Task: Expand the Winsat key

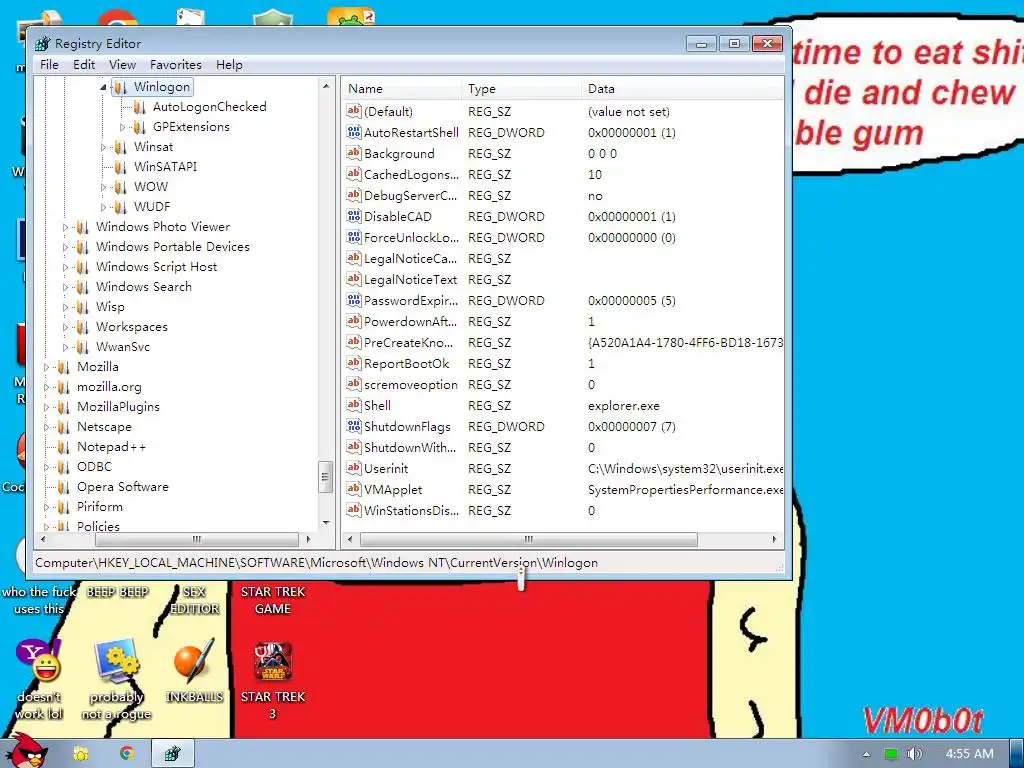Action: click(x=103, y=147)
